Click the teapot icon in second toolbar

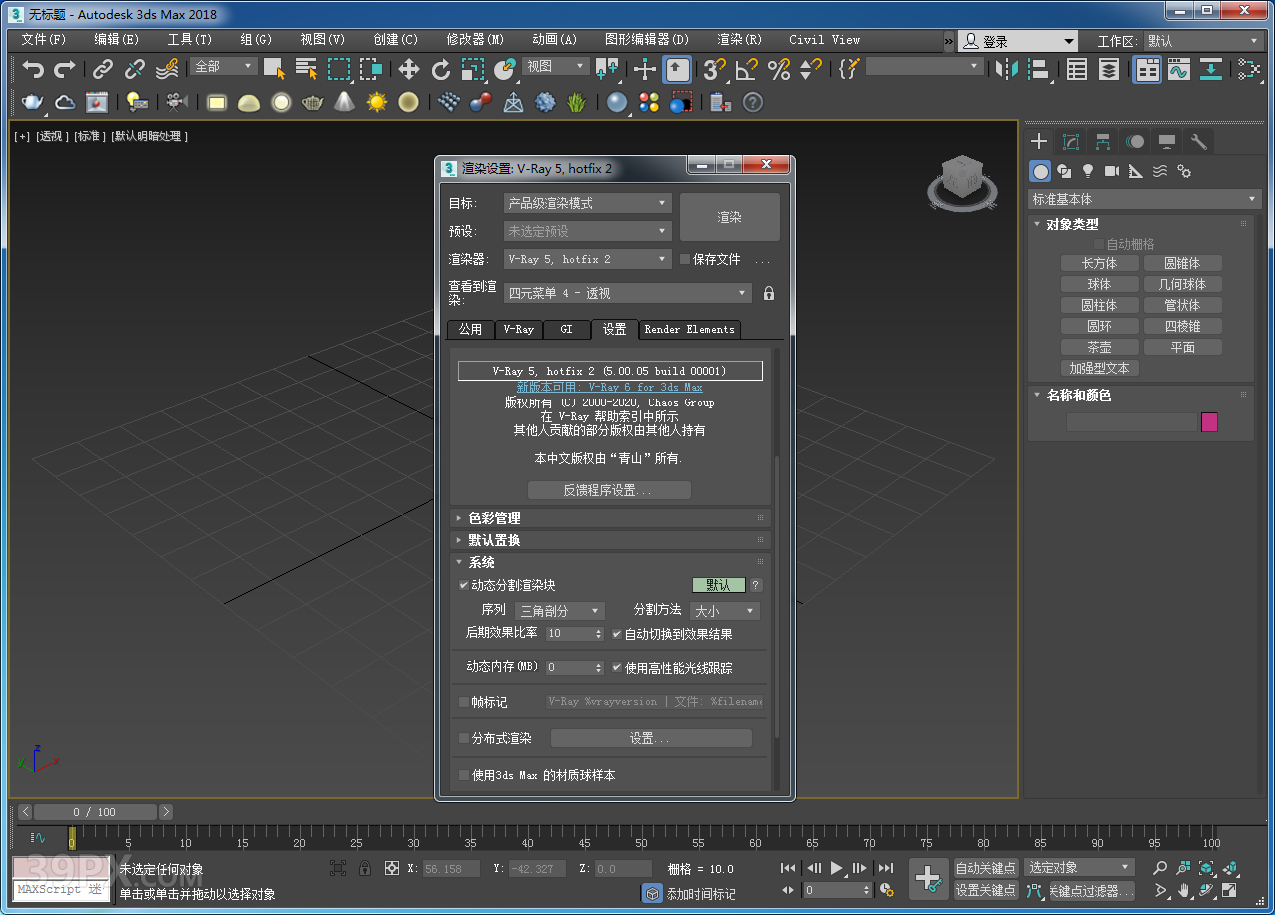pos(33,102)
